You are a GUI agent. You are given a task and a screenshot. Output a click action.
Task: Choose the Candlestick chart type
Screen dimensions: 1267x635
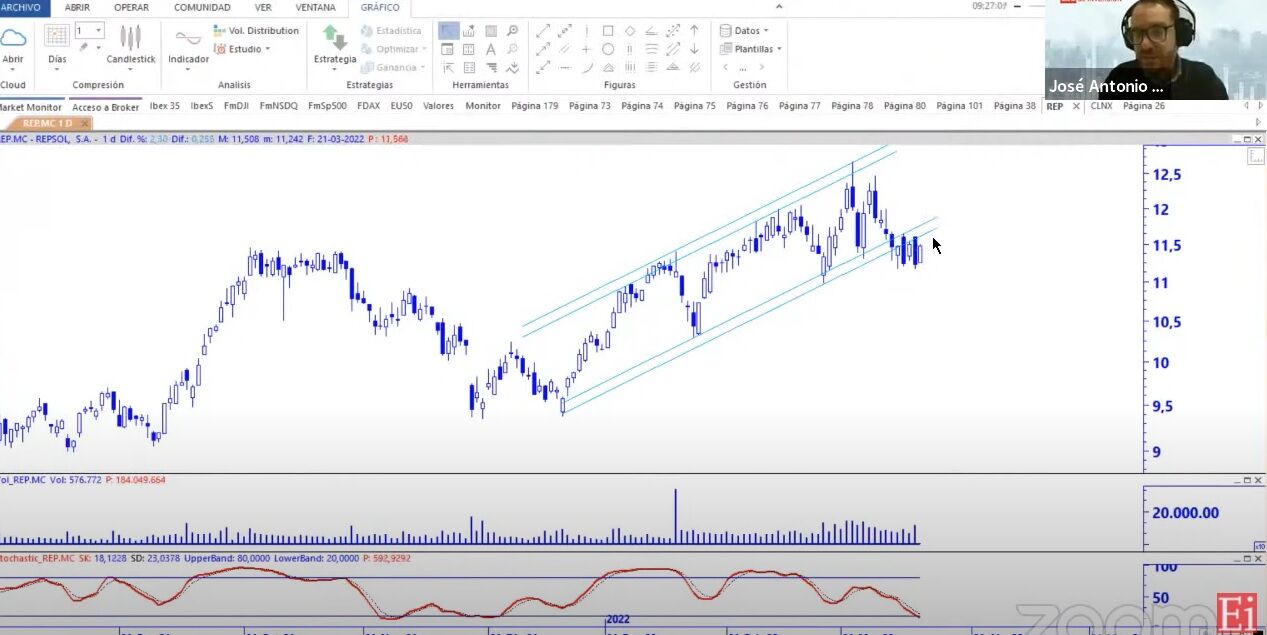[131, 46]
